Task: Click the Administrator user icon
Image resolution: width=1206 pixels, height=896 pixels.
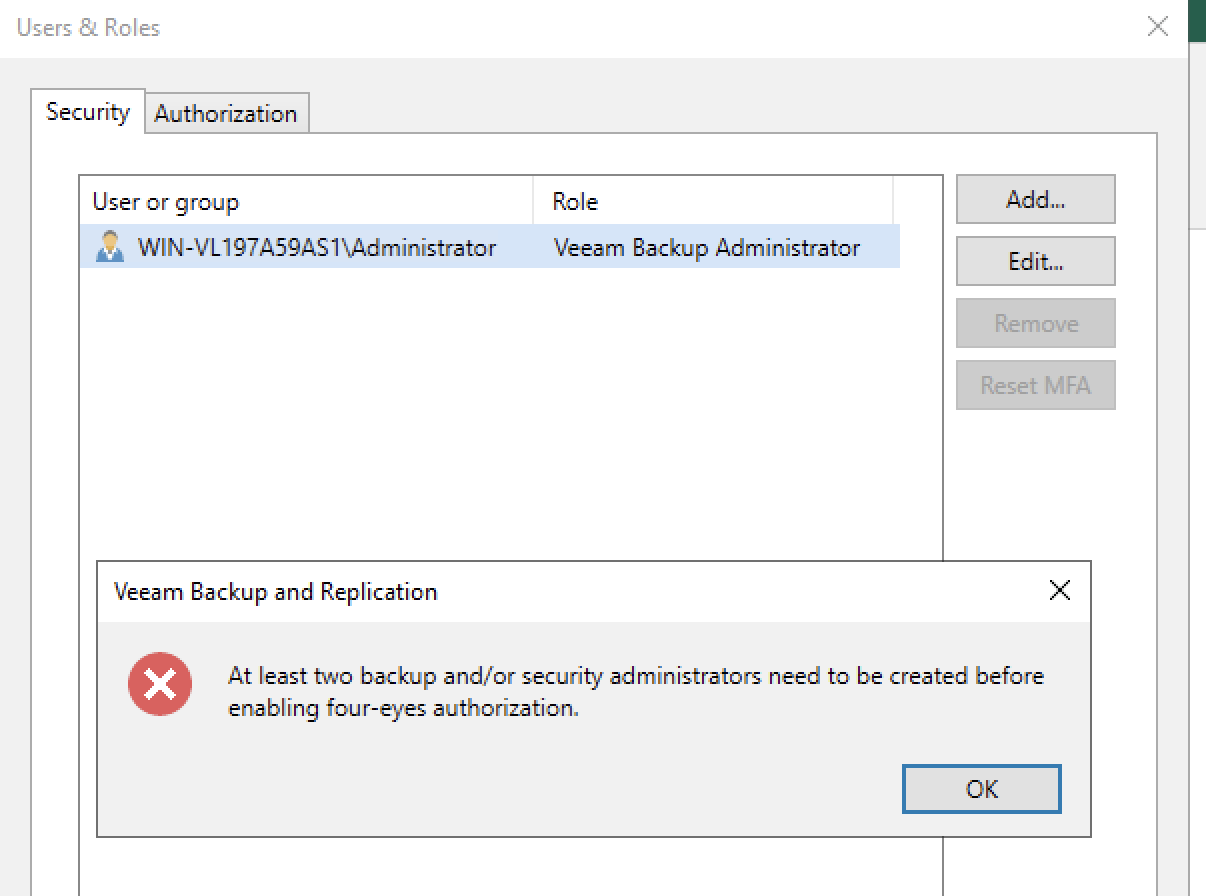Action: pos(110,247)
